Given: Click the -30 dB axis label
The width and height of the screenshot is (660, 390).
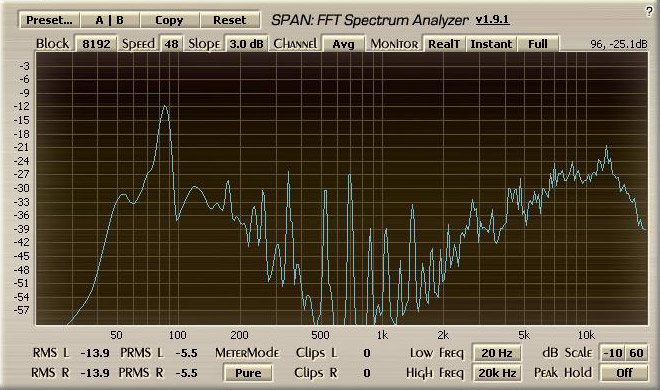Looking at the screenshot, I should point(22,188).
